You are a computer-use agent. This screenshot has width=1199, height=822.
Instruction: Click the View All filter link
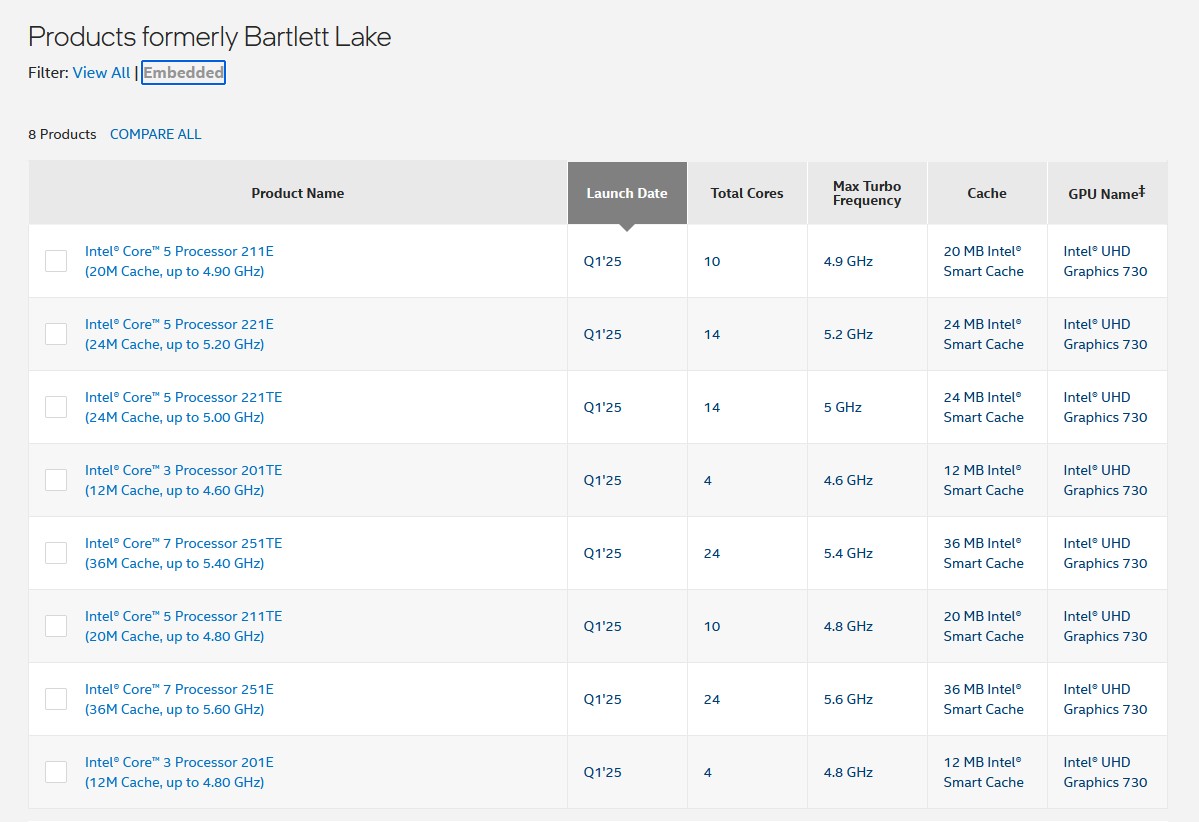coord(101,72)
